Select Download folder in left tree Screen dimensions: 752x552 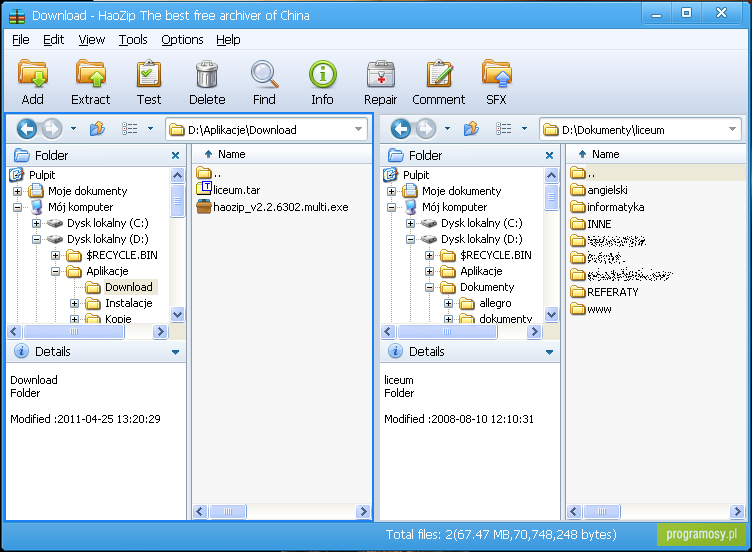(129, 287)
